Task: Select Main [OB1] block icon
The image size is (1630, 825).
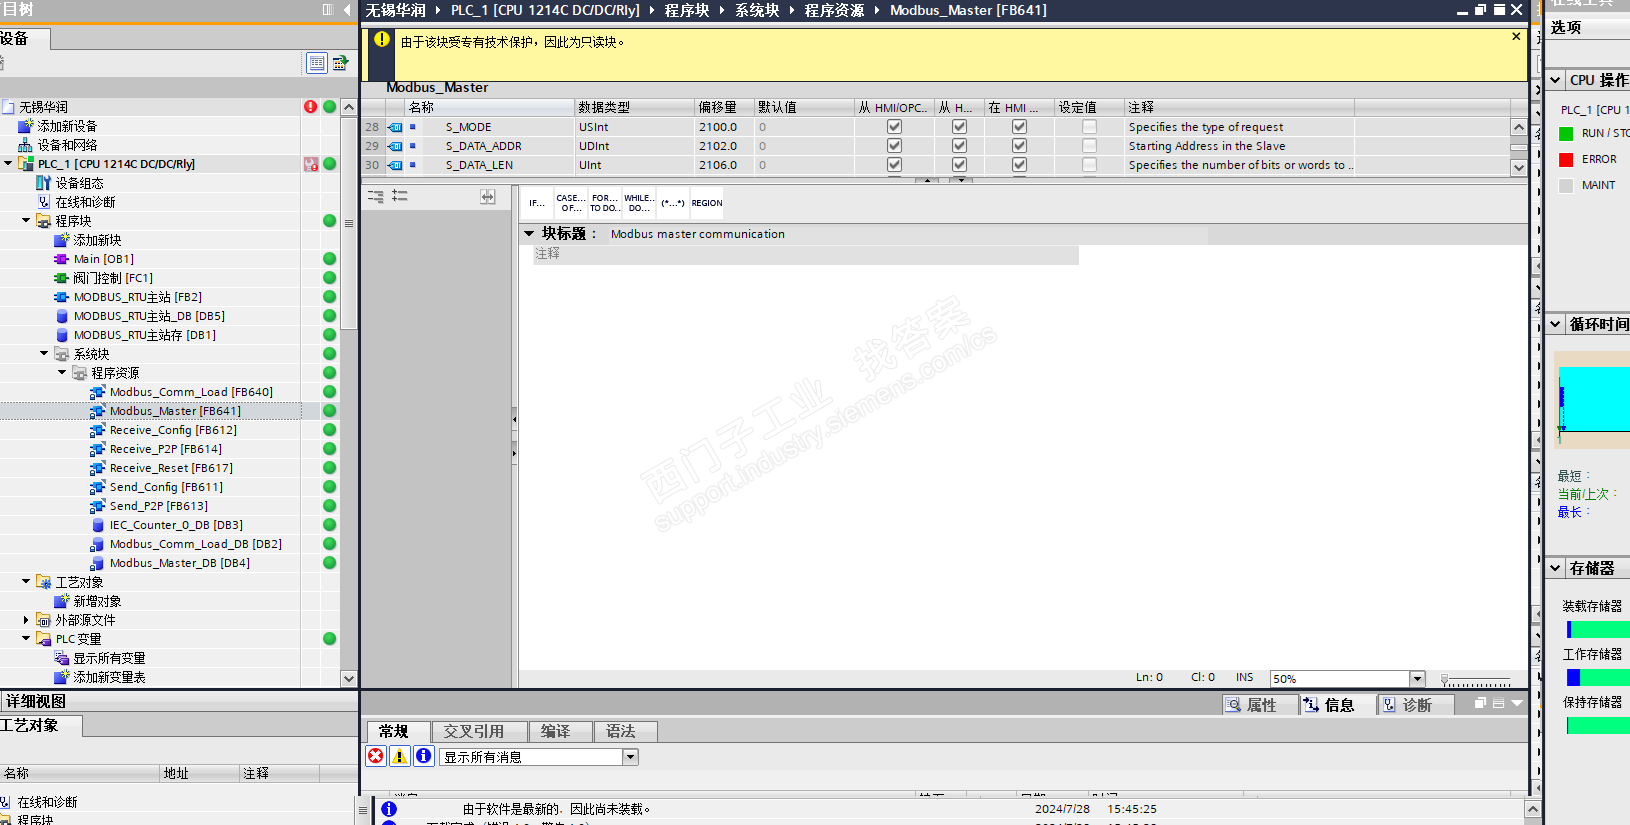Action: 62,259
